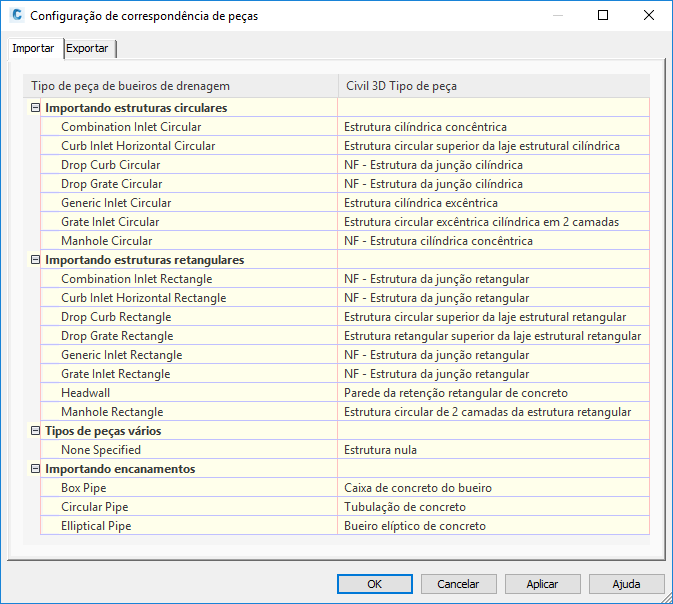The image size is (673, 604).
Task: Select the None Specified row
Action: pyautogui.click(x=101, y=450)
